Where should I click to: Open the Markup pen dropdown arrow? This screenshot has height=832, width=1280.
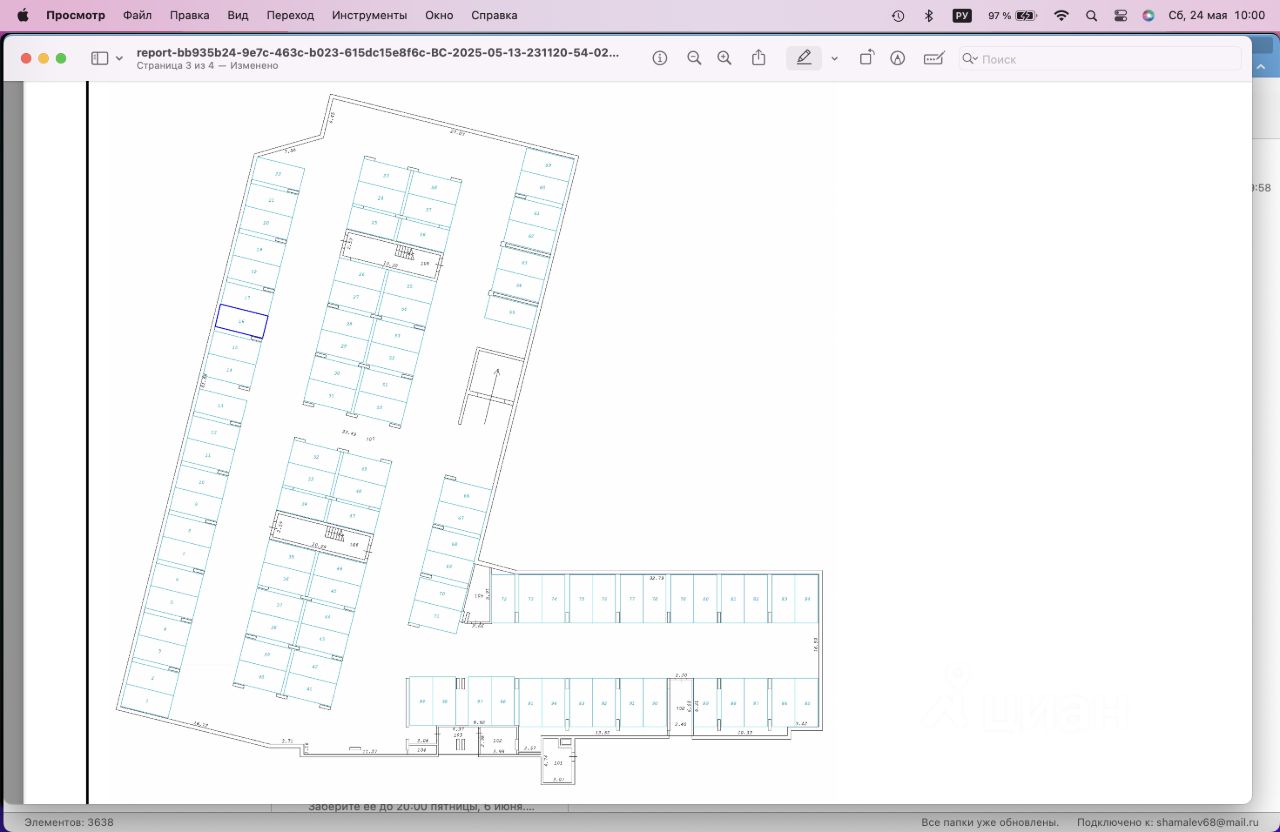click(834, 59)
